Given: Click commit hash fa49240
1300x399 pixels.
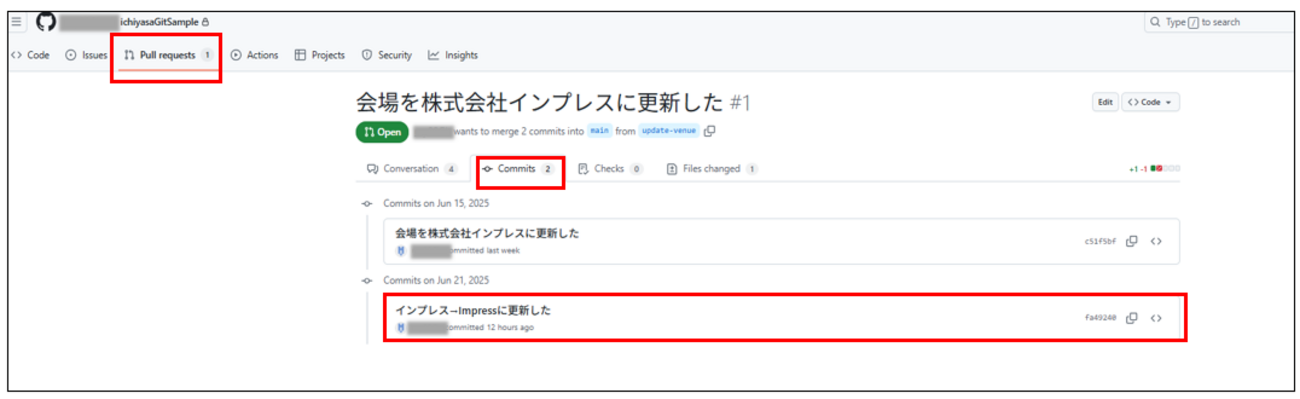Looking at the screenshot, I should pos(1100,318).
